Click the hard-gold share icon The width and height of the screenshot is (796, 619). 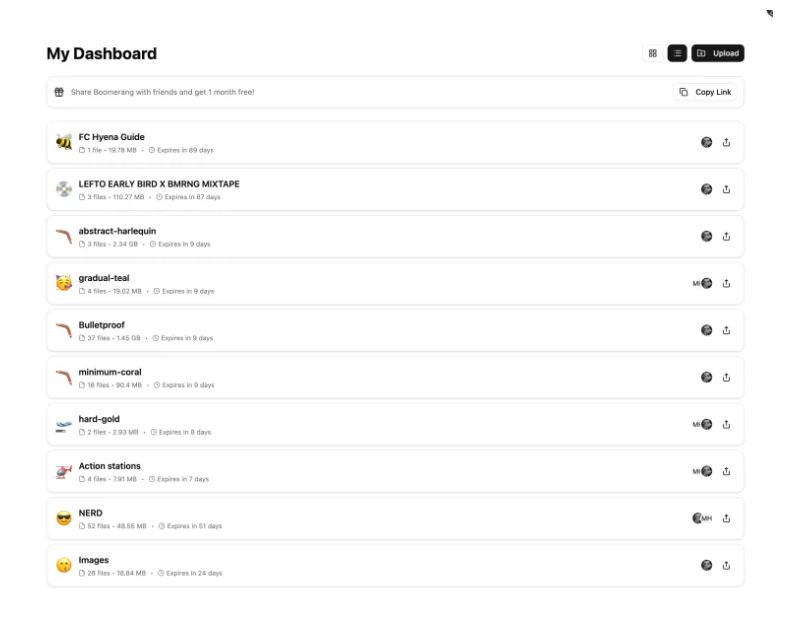point(726,424)
